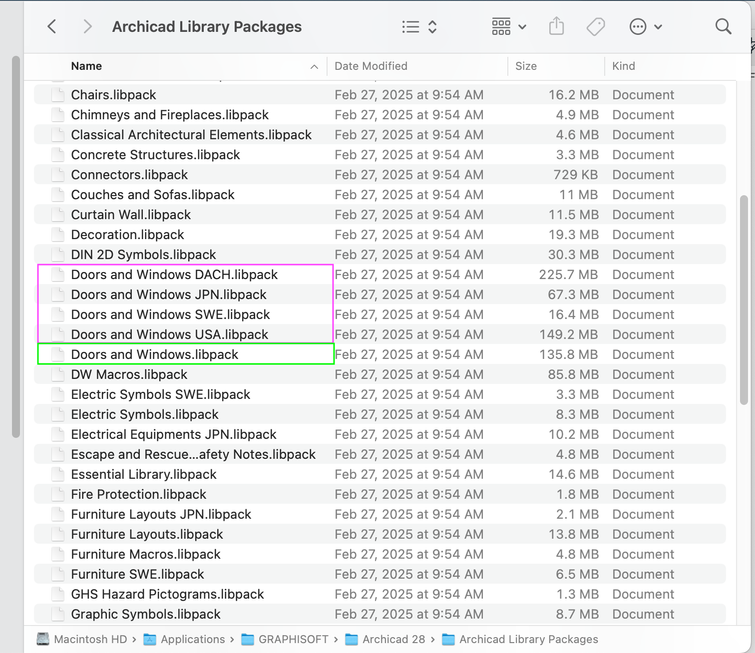The image size is (755, 653).
Task: Click the Share icon in toolbar
Action: (556, 26)
